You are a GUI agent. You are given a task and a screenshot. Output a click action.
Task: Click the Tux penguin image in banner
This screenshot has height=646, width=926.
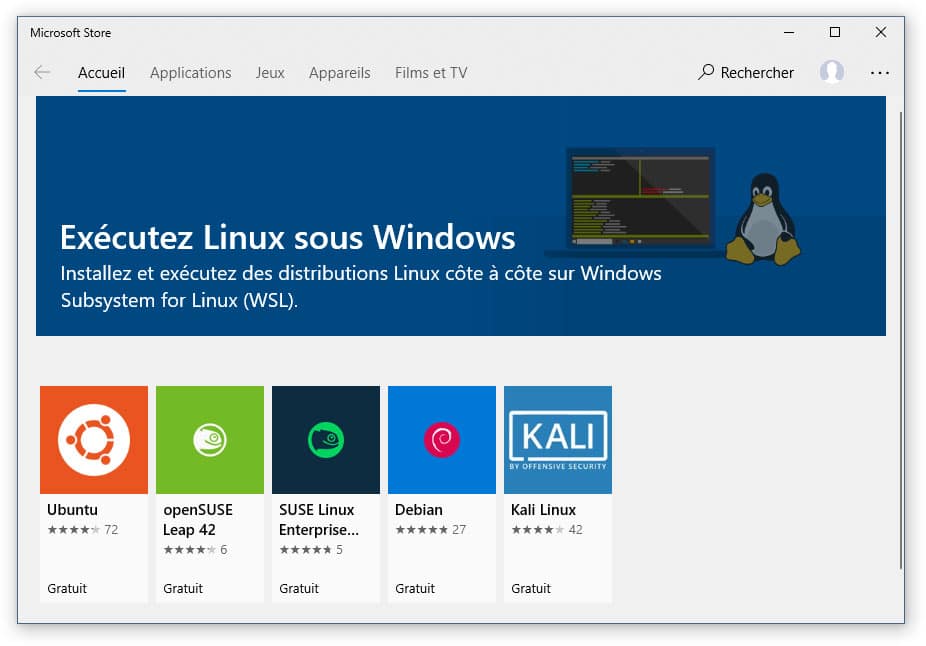(x=764, y=219)
